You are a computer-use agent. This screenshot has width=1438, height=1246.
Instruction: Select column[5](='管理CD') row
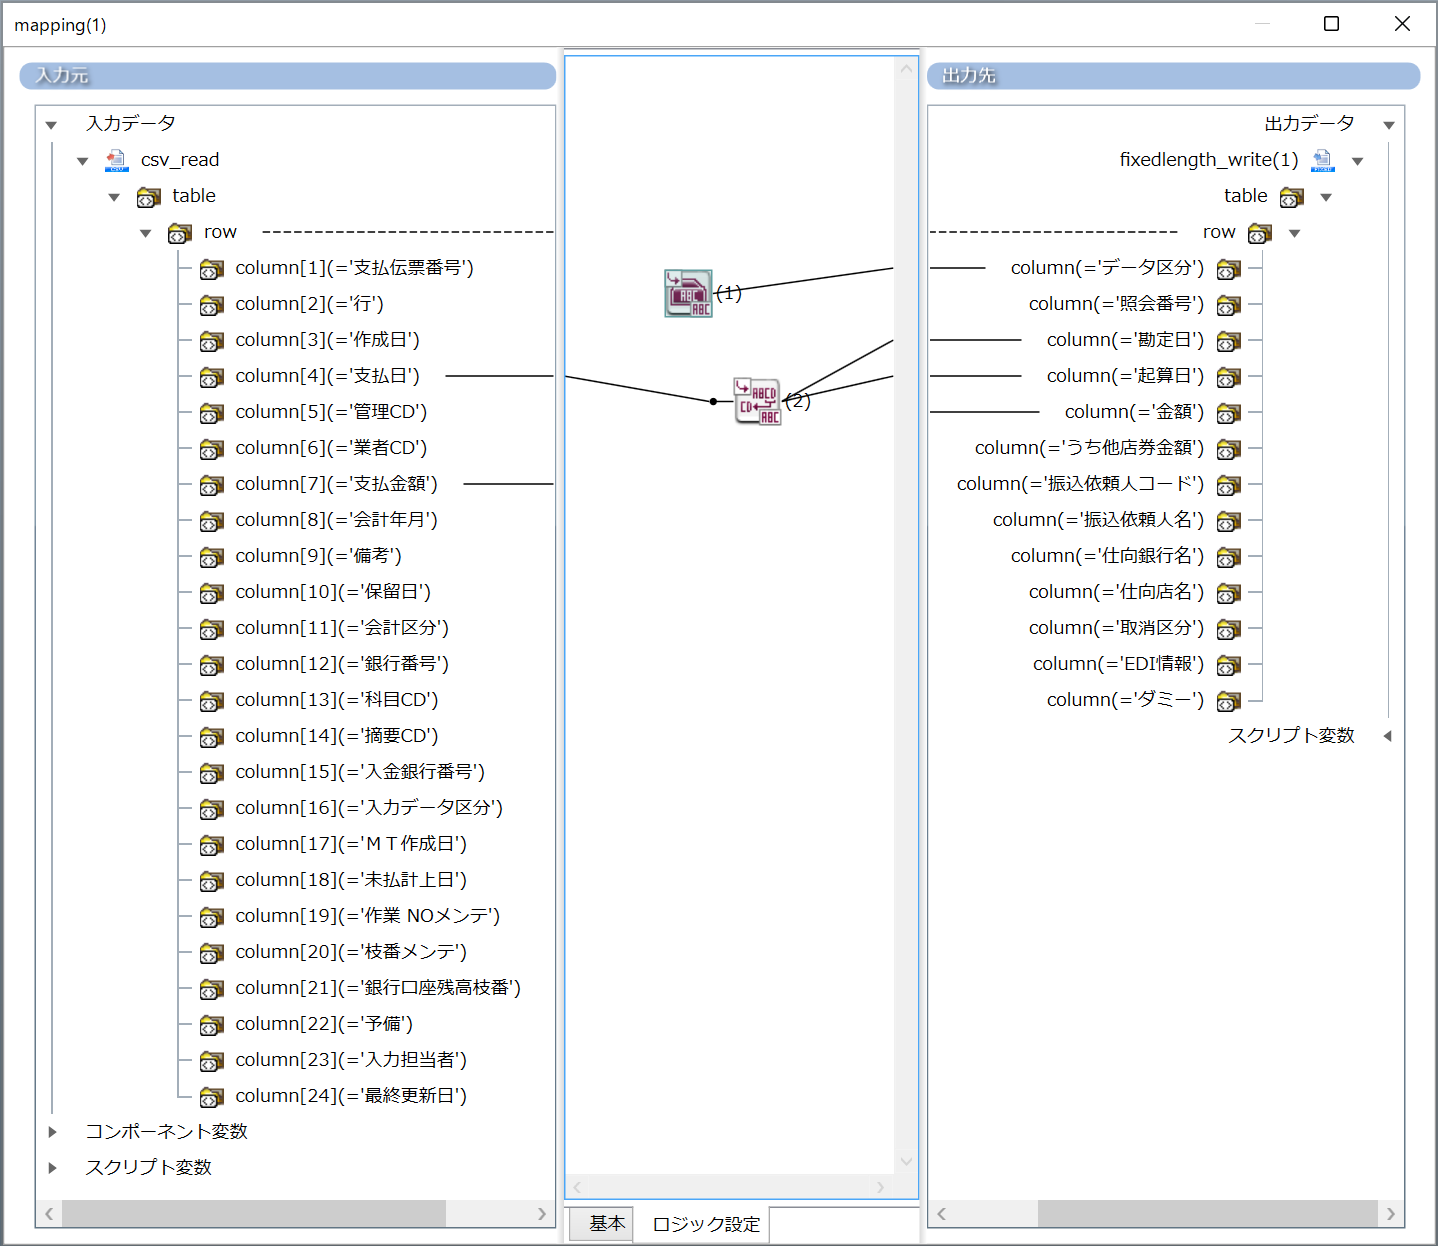(x=331, y=412)
